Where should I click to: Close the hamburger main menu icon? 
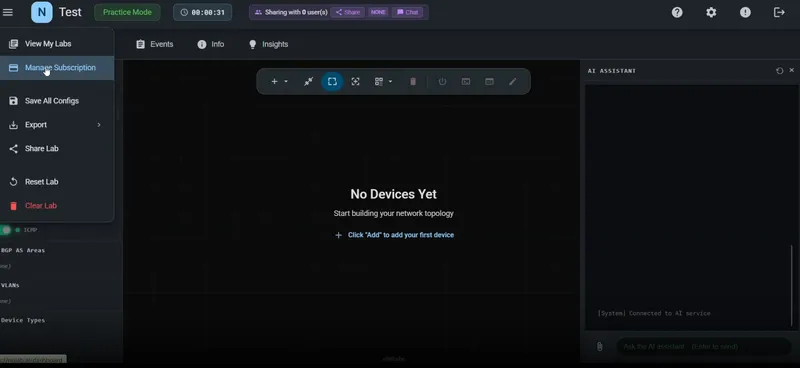click(8, 12)
